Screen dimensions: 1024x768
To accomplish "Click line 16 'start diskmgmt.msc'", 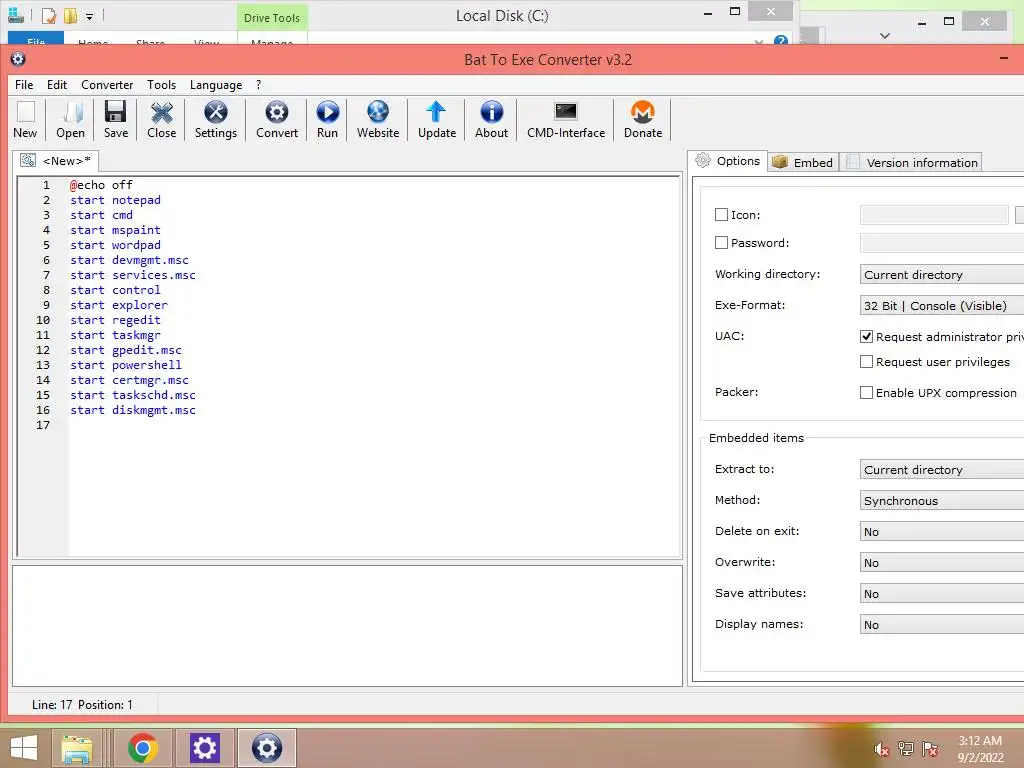I will click(133, 410).
